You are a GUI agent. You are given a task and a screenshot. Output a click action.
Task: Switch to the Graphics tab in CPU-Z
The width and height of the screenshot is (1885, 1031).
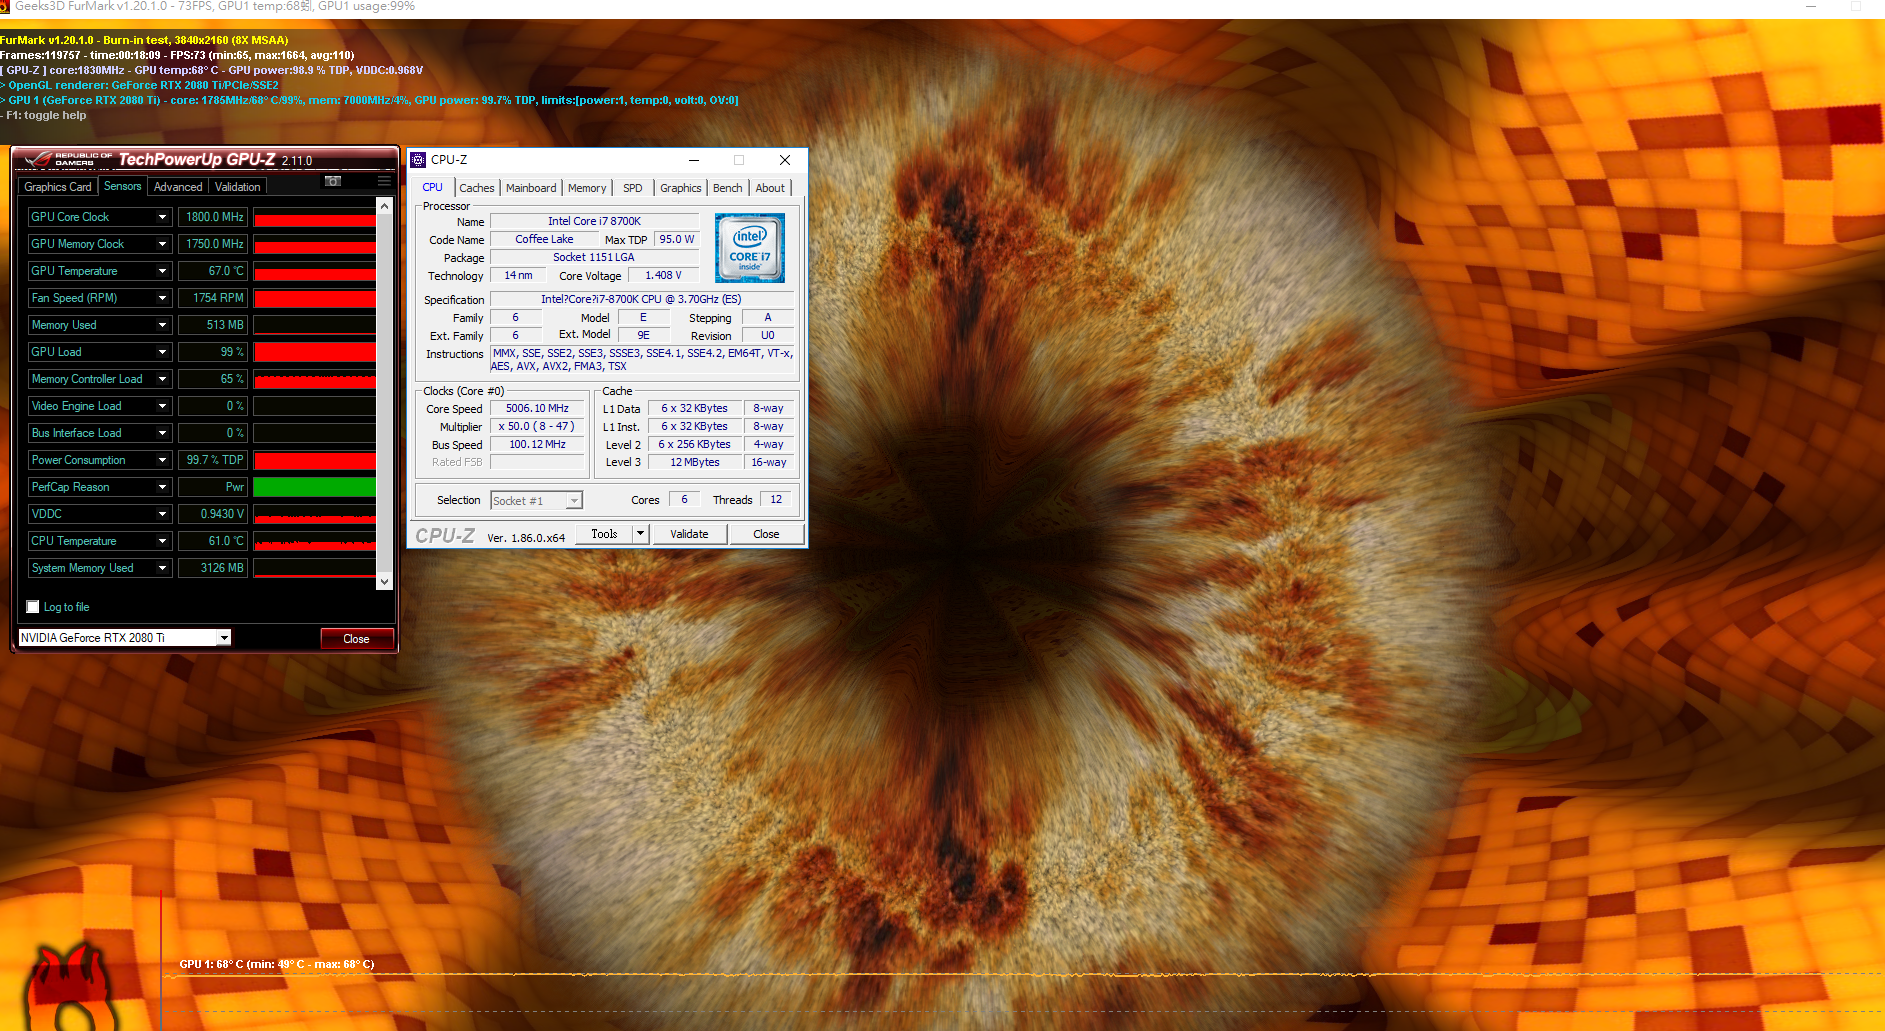click(681, 188)
